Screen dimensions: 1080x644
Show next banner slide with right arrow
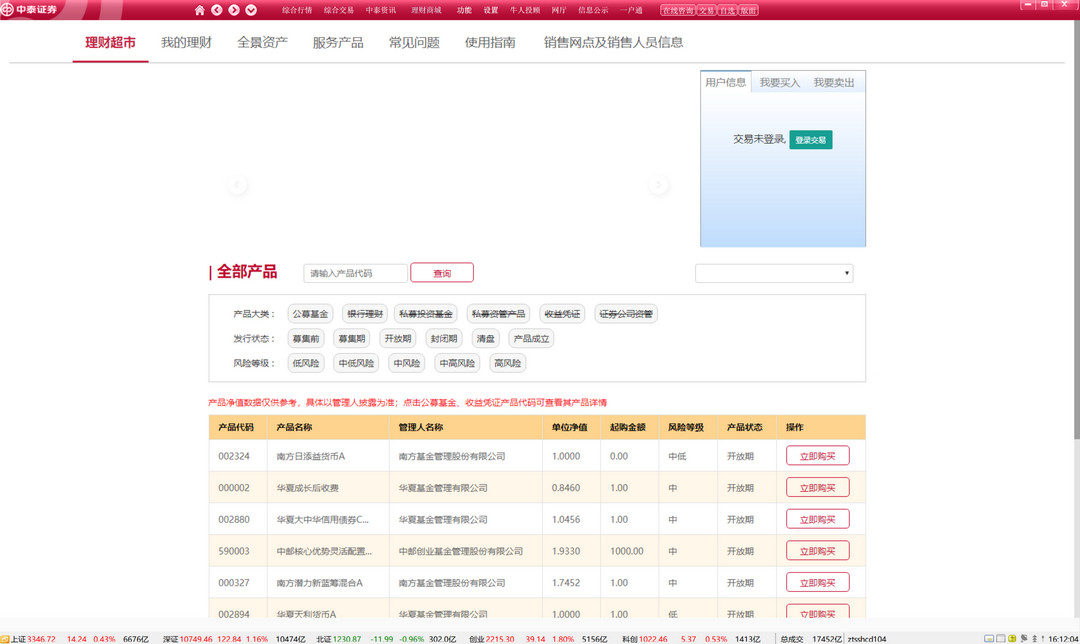coord(658,185)
